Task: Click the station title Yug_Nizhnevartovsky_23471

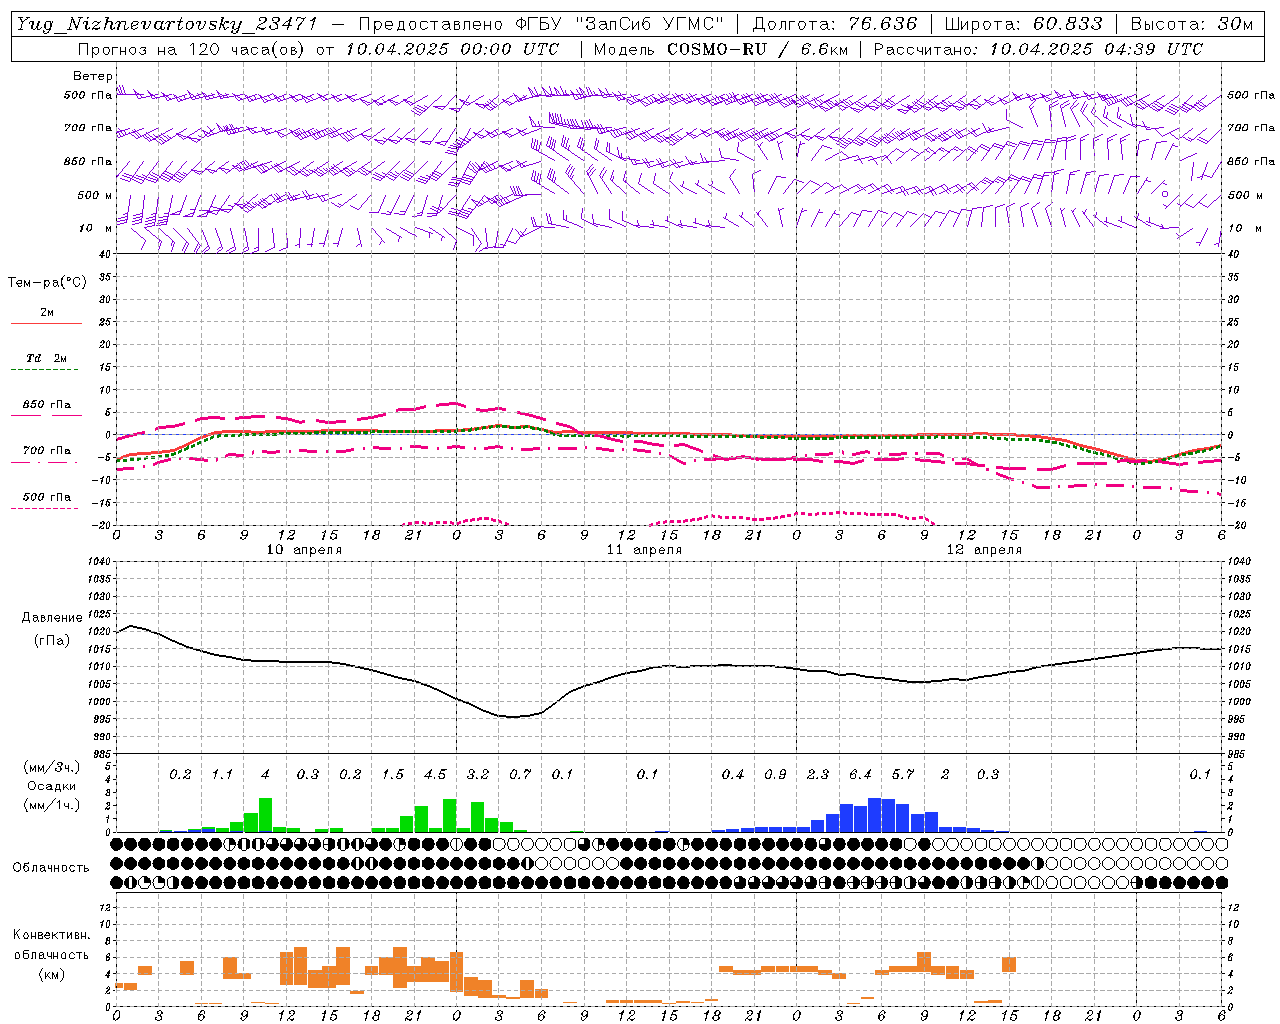Action: 167,24
